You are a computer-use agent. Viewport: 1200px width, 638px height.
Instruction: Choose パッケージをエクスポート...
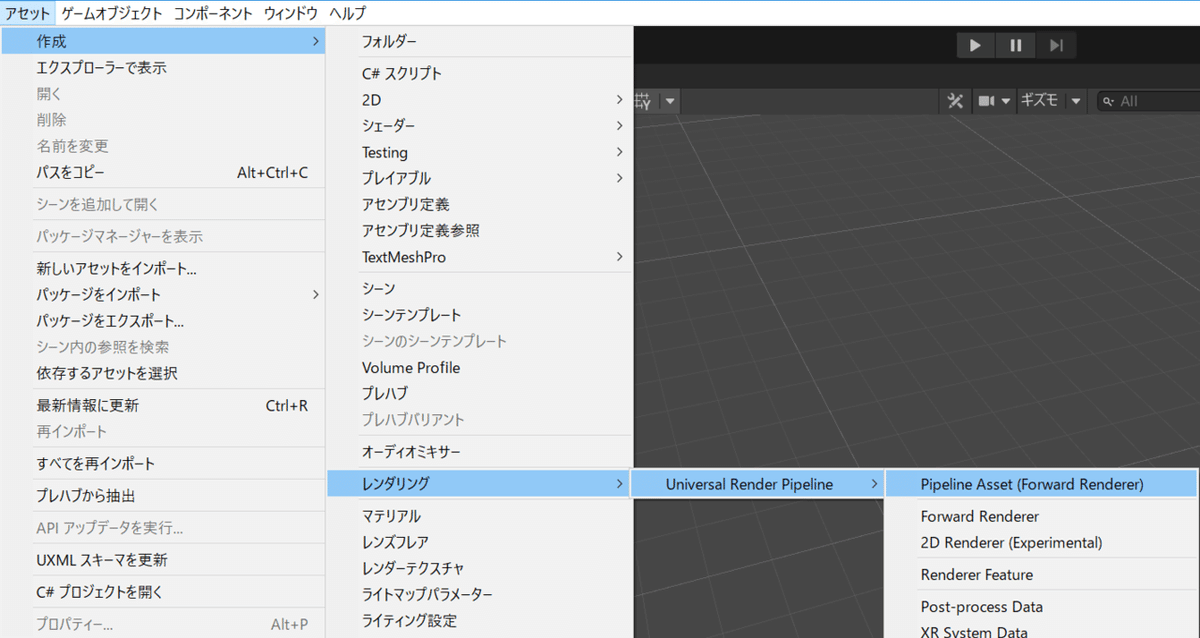coord(163,321)
